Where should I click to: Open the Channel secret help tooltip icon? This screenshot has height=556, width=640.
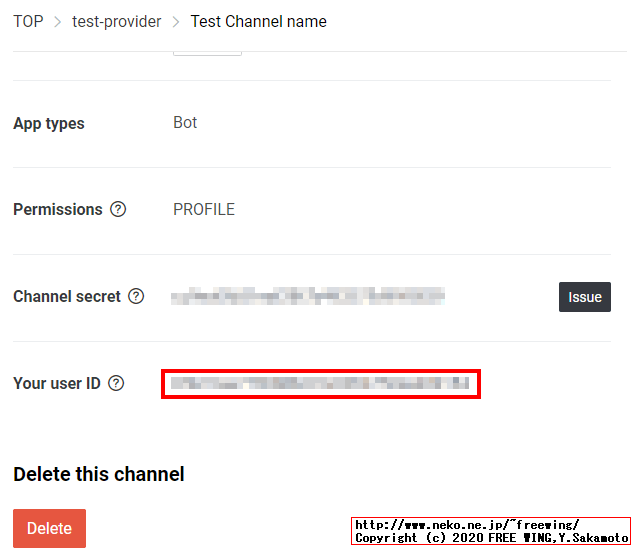pyautogui.click(x=136, y=297)
